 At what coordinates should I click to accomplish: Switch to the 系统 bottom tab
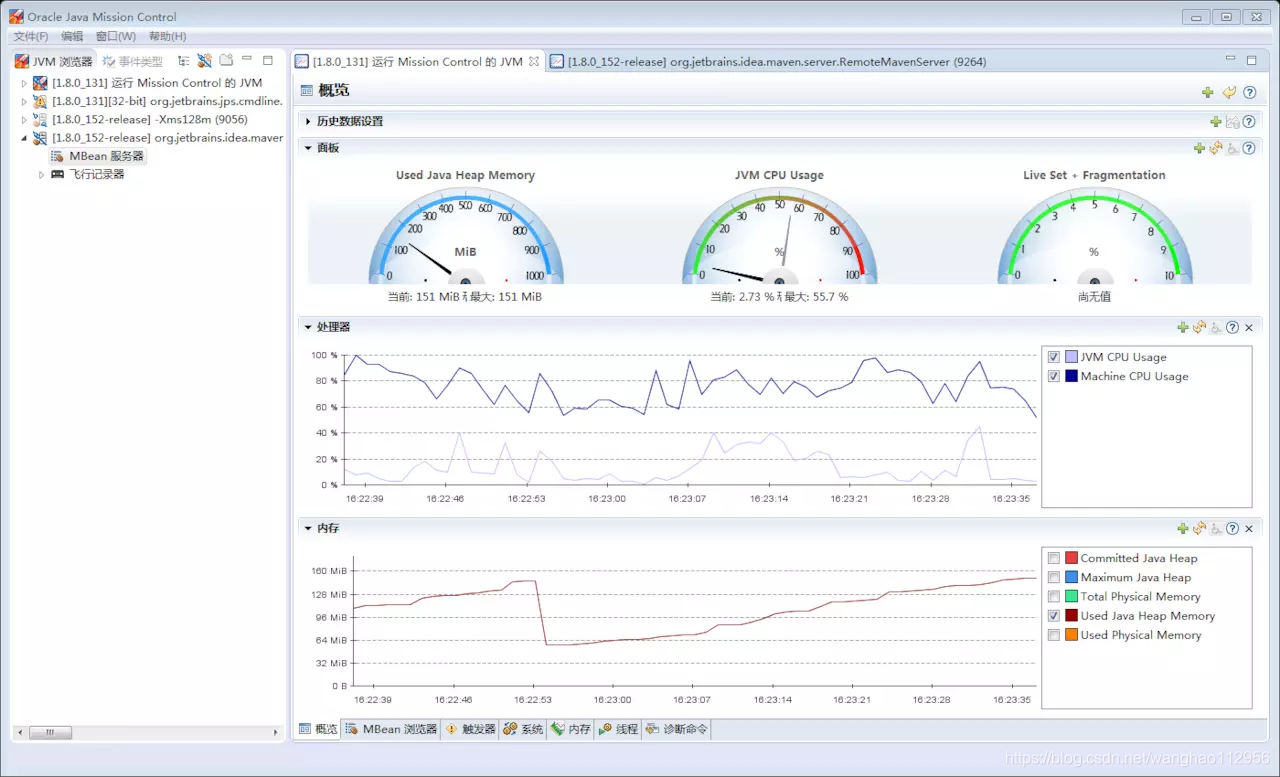click(x=523, y=729)
